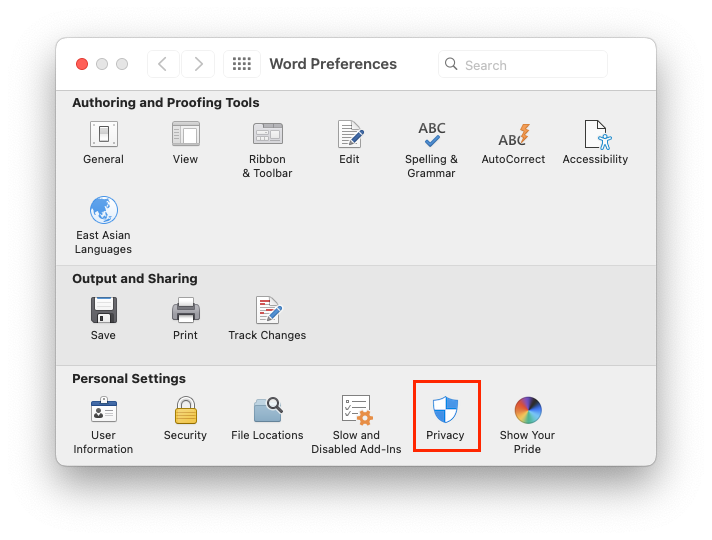Open the Print preferences pane
Viewport: 712px width, 540px height.
click(x=185, y=318)
